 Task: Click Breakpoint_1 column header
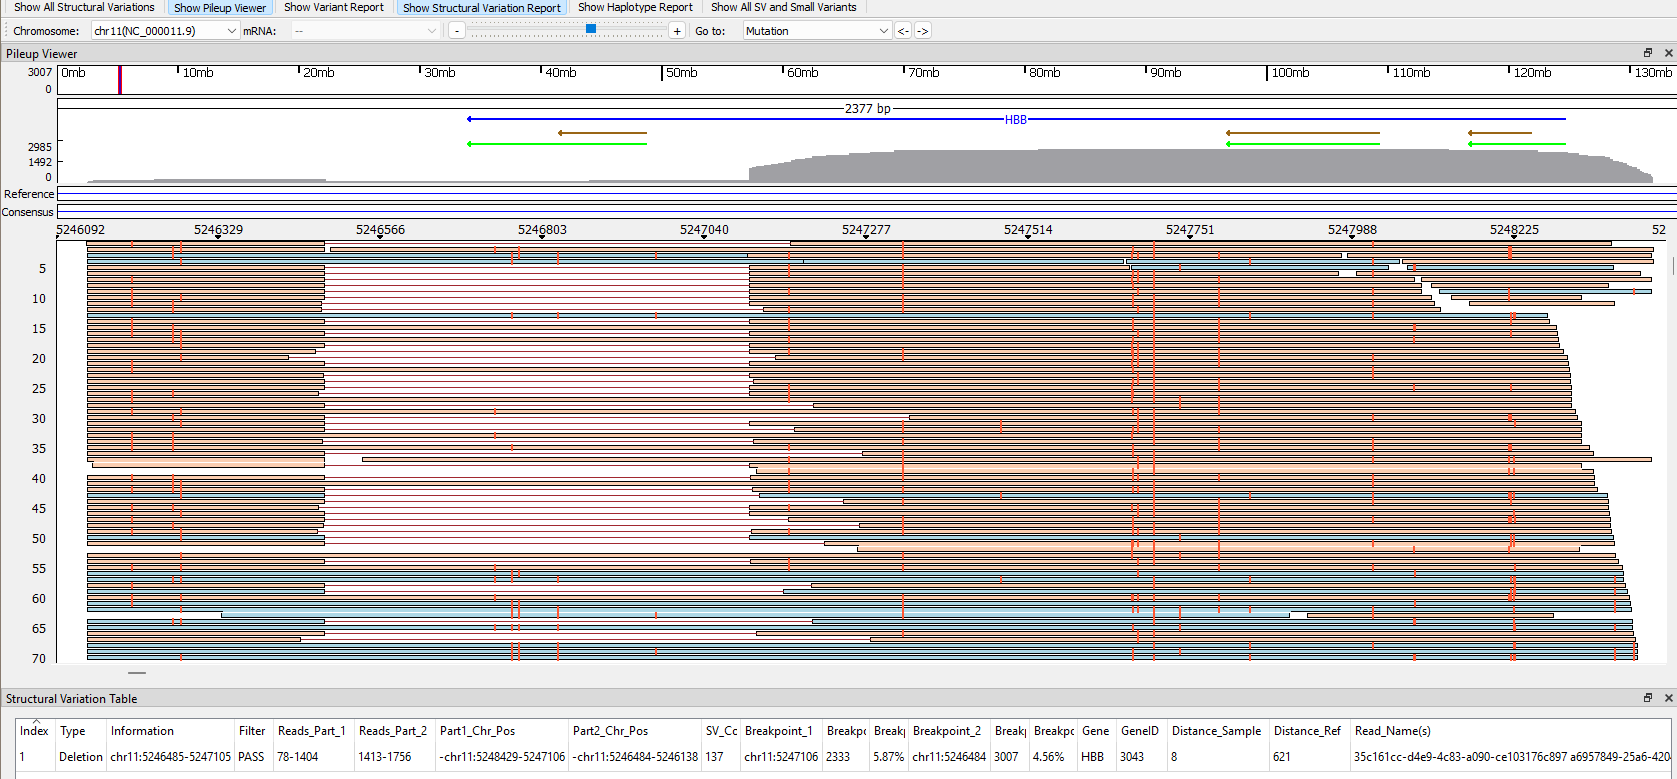(x=781, y=731)
